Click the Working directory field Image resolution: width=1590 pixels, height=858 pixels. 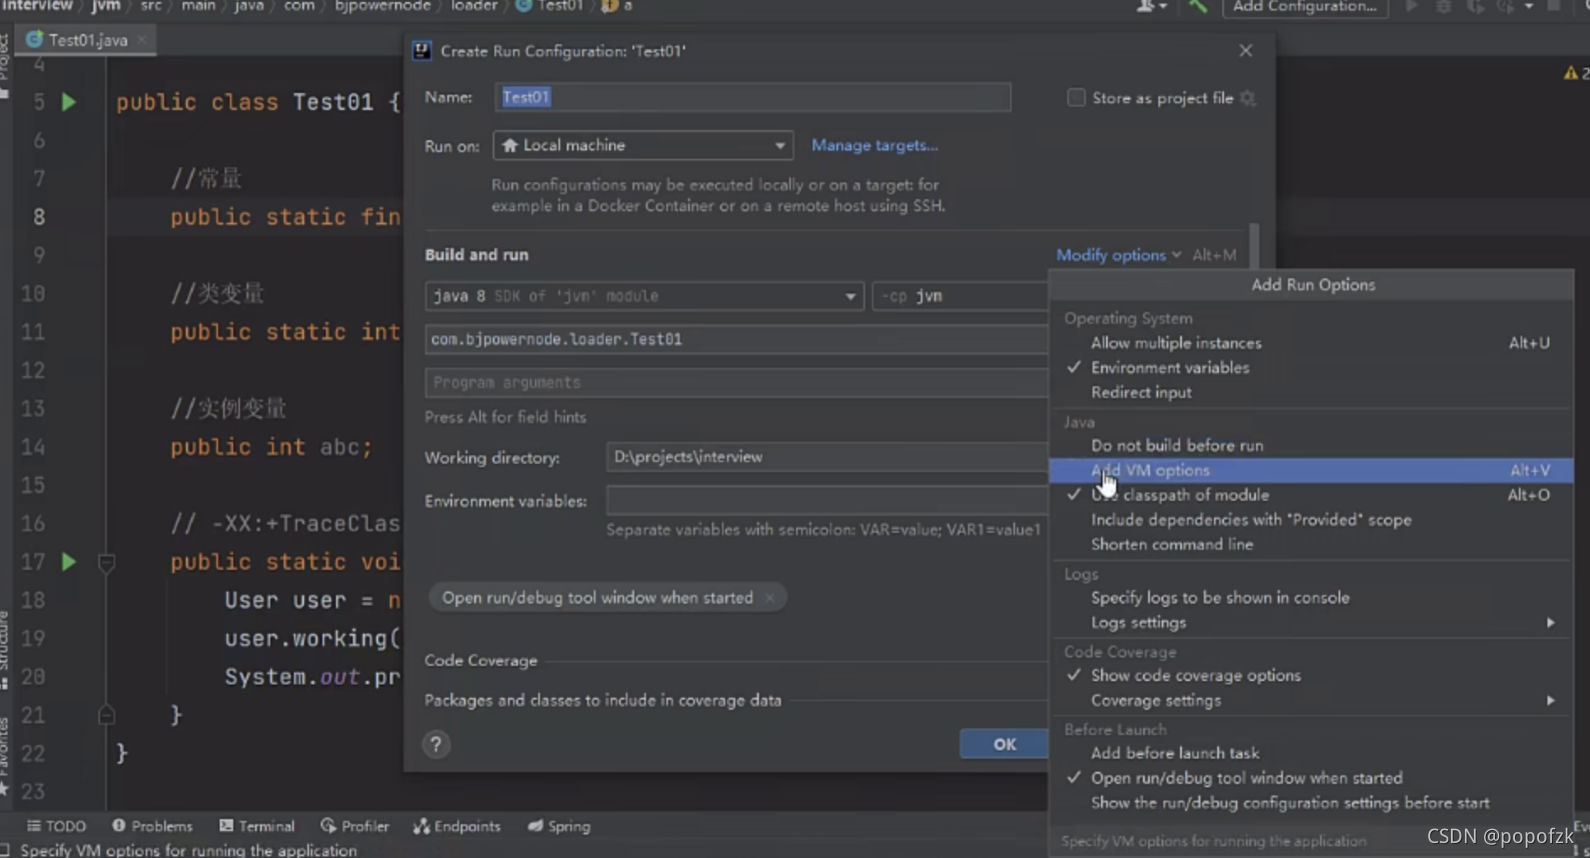[x=827, y=457]
